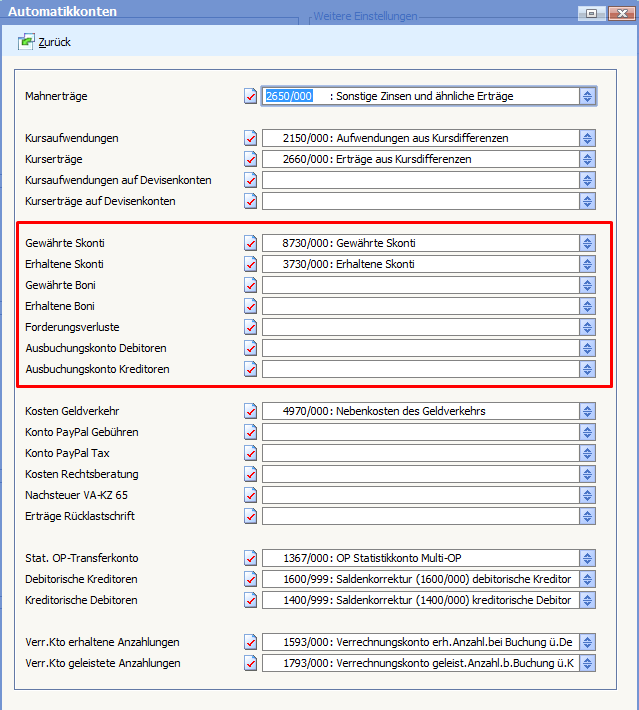Click the checkmark icon beside Gewährte Skonti
This screenshot has width=639, height=710.
pyautogui.click(x=250, y=244)
